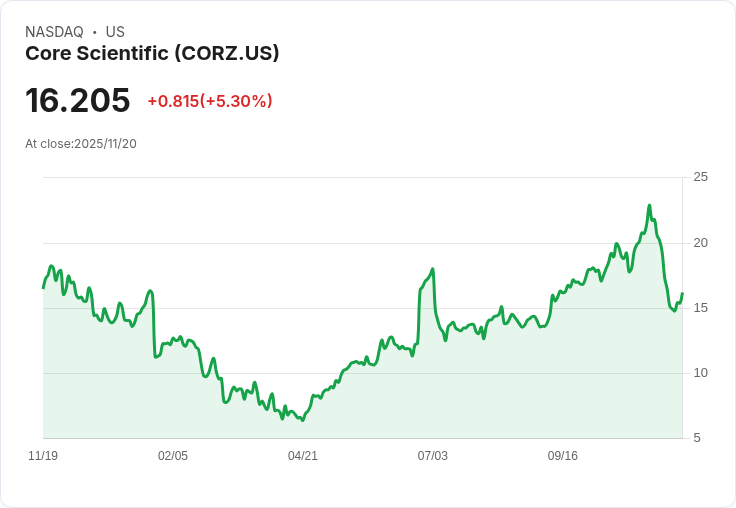Screen dimensions: 736x508
Task: Click the NASDAQ exchange label
Action: tap(54, 32)
